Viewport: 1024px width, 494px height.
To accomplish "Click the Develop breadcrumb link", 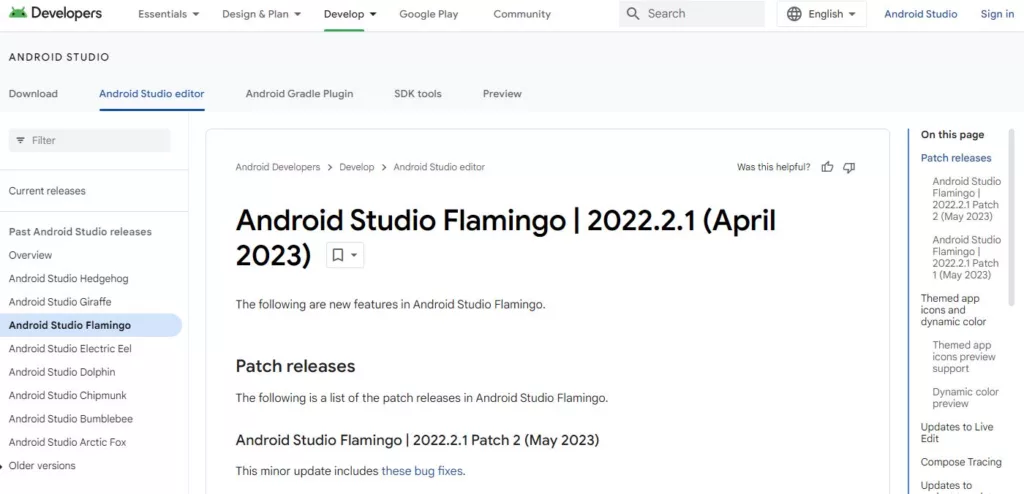I will tap(357, 167).
